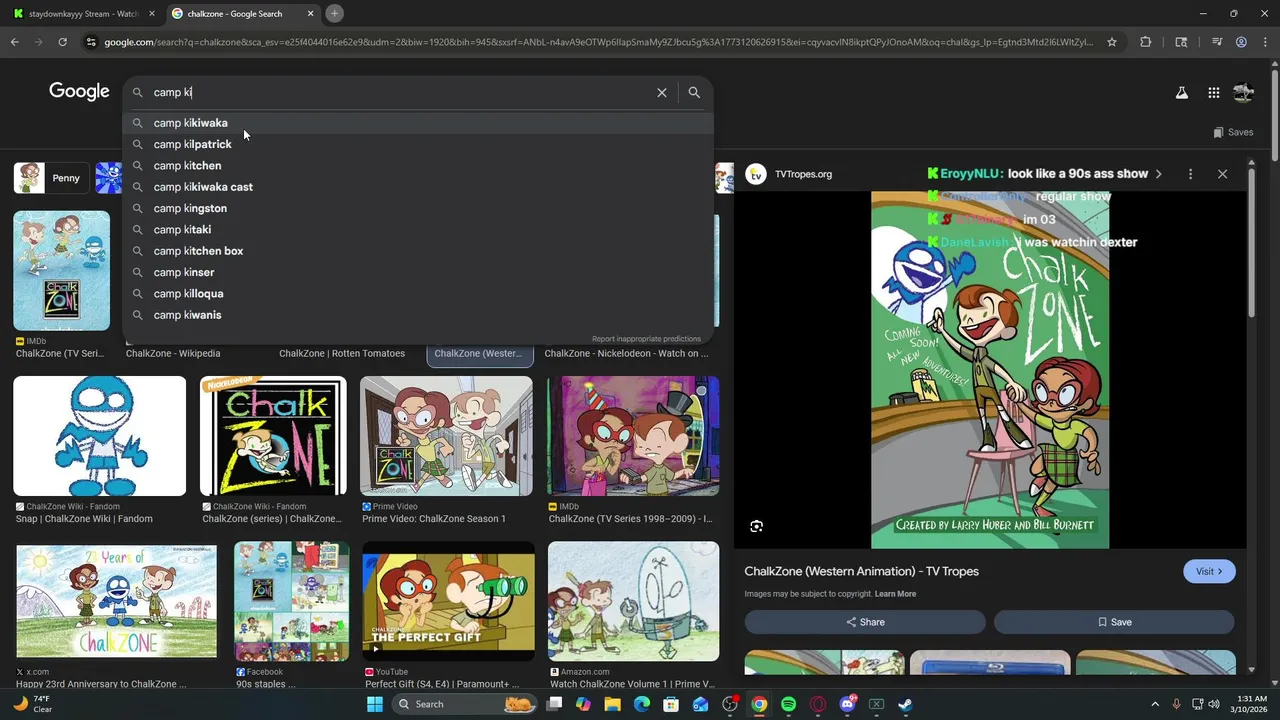Select suggestion 'camp kinser'
The height and width of the screenshot is (720, 1280).
pos(418,272)
